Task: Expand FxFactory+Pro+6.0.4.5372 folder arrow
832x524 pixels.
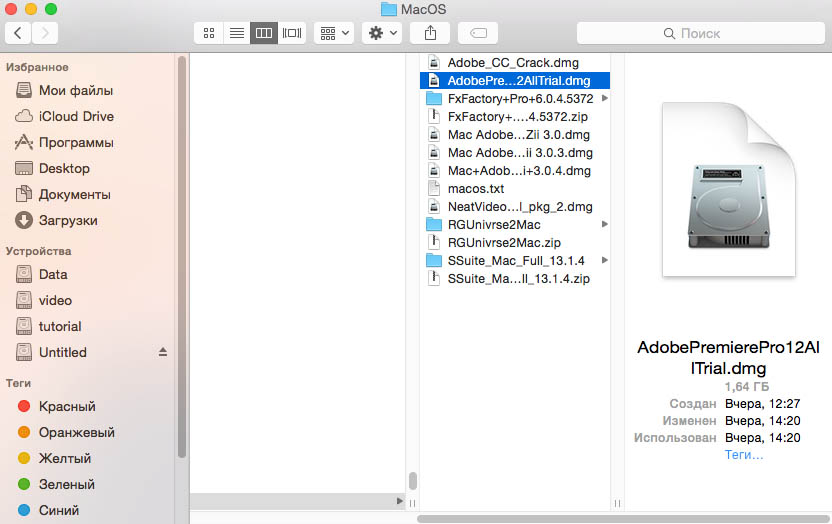Action: [x=604, y=98]
